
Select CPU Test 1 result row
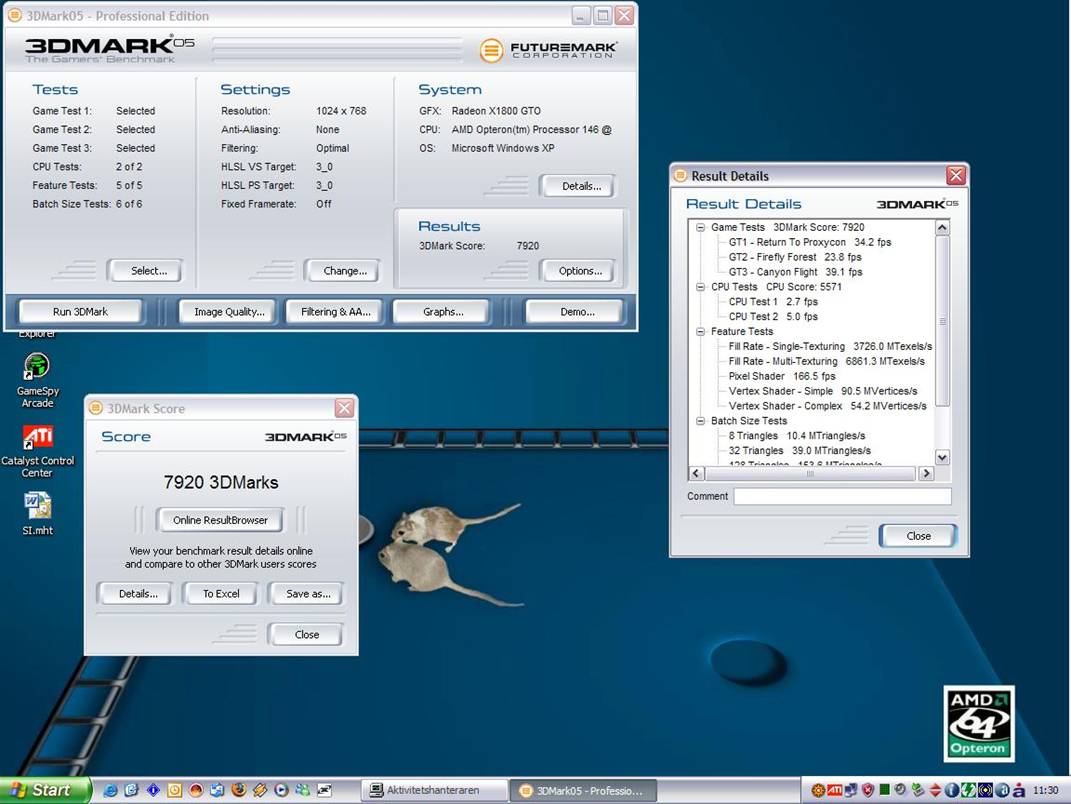coord(773,301)
